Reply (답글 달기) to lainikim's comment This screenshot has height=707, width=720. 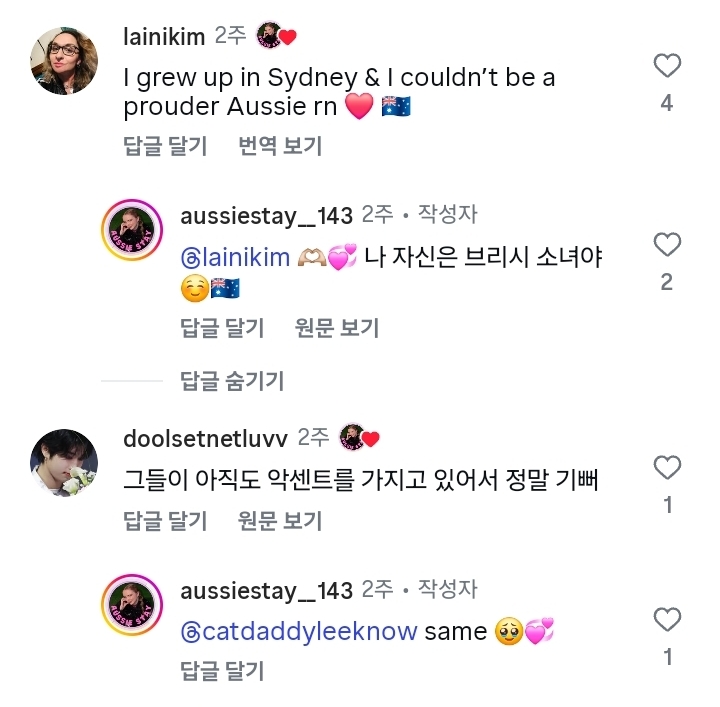click(x=165, y=146)
